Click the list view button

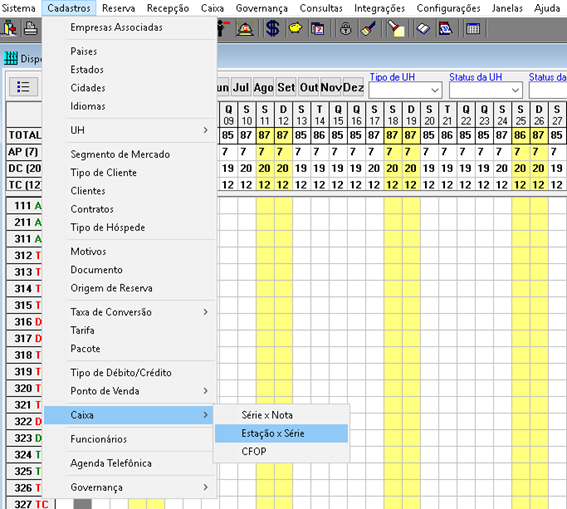(x=23, y=87)
